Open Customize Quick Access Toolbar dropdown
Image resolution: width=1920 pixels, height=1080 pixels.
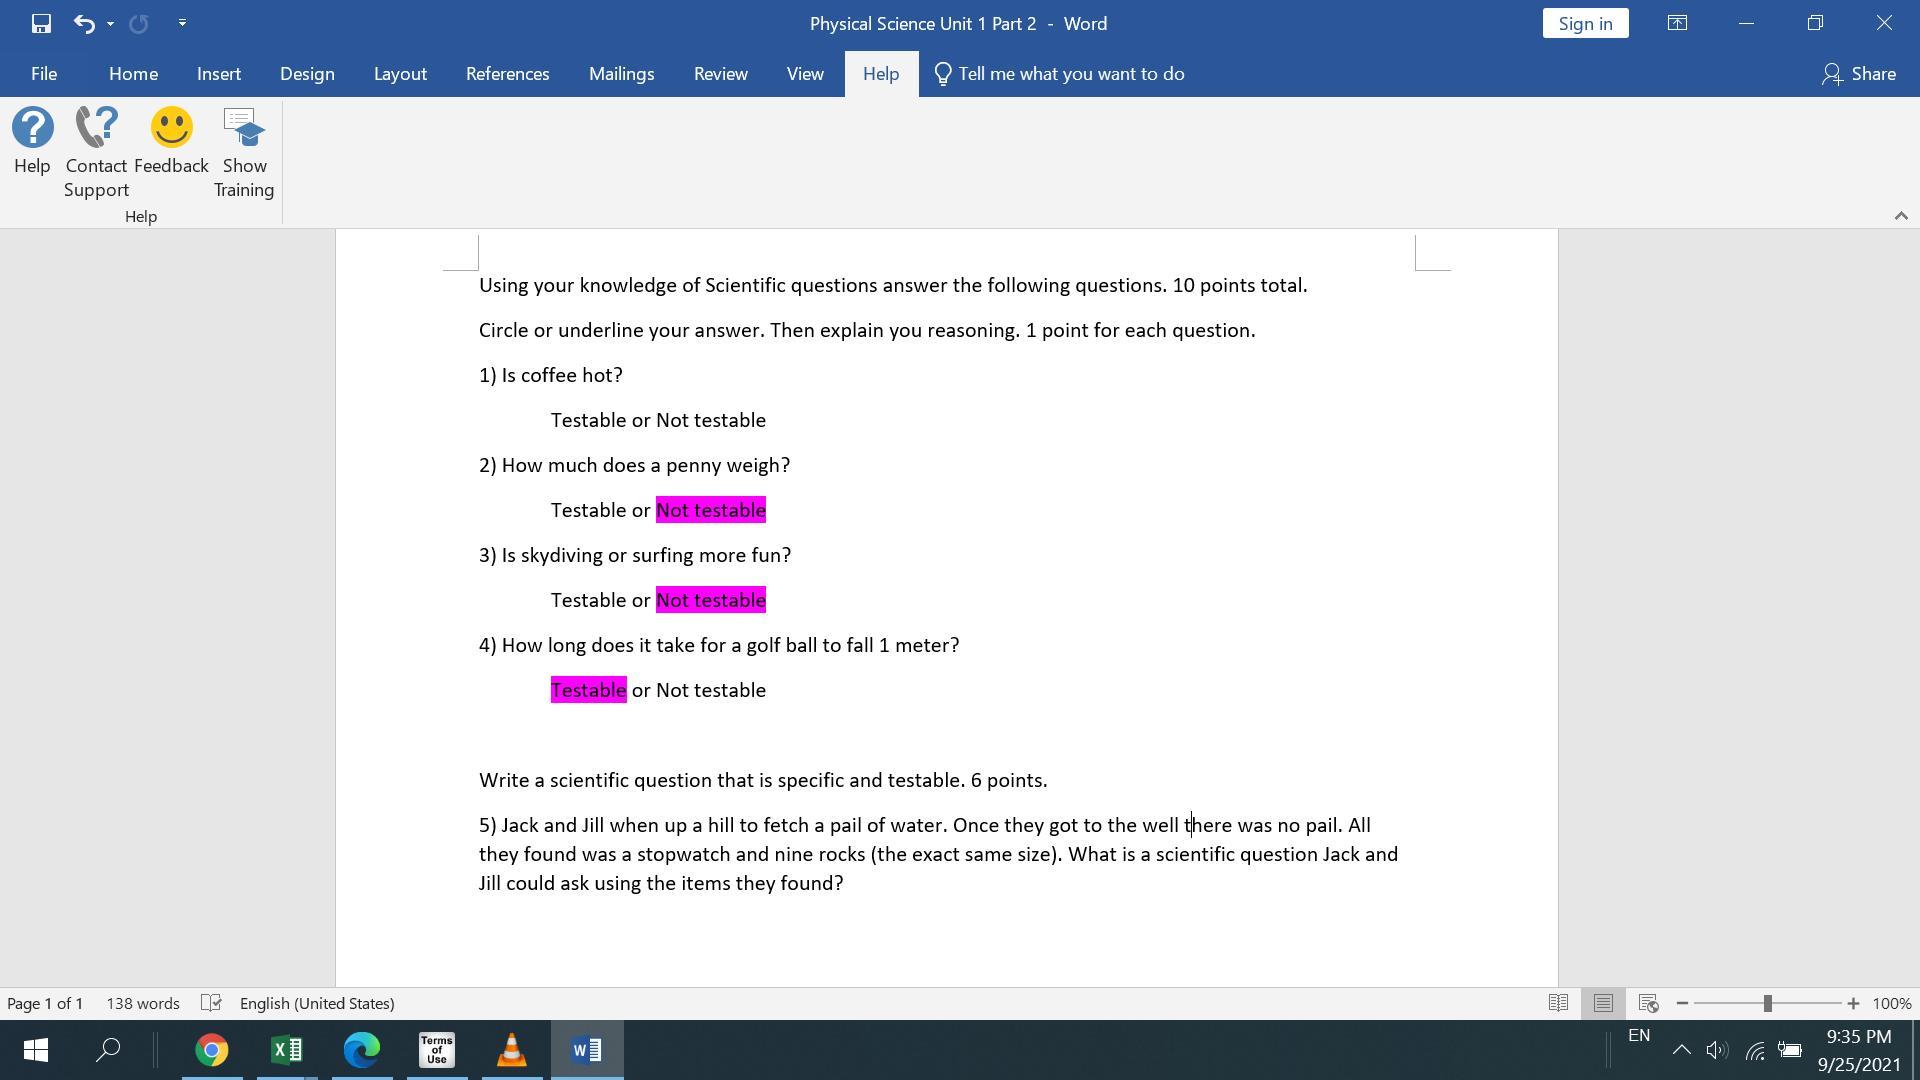click(x=182, y=23)
